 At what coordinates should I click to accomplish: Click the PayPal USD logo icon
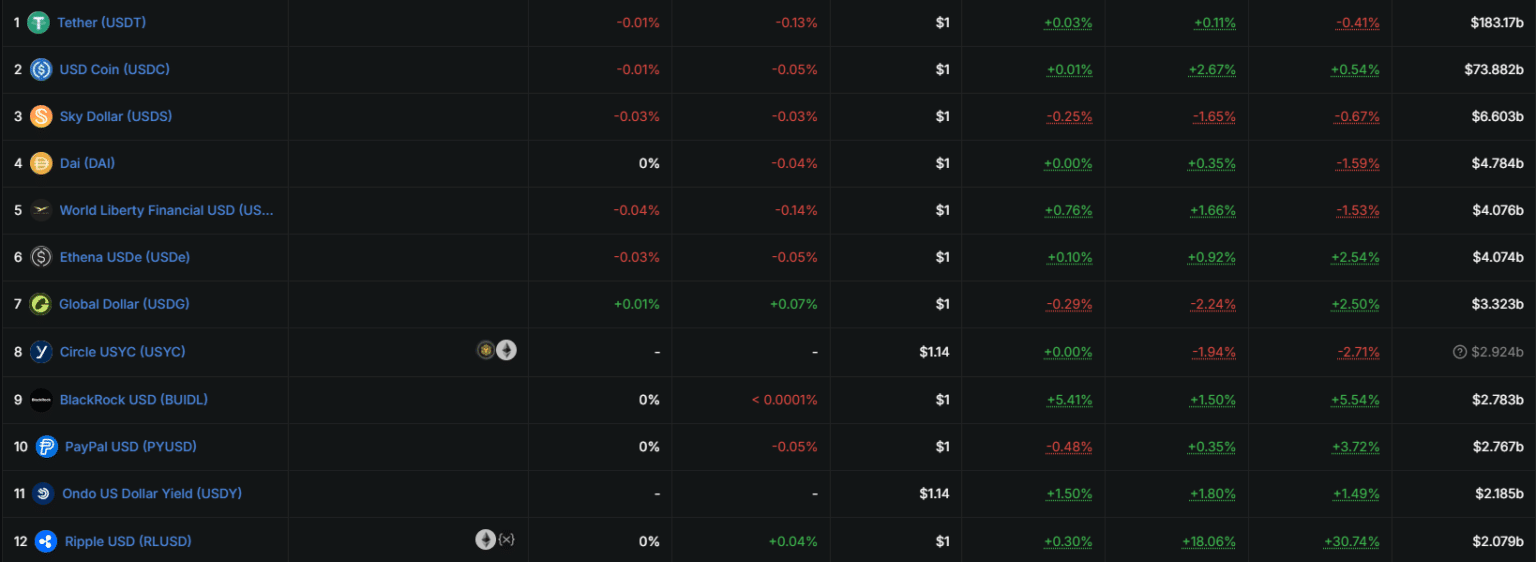tap(46, 446)
